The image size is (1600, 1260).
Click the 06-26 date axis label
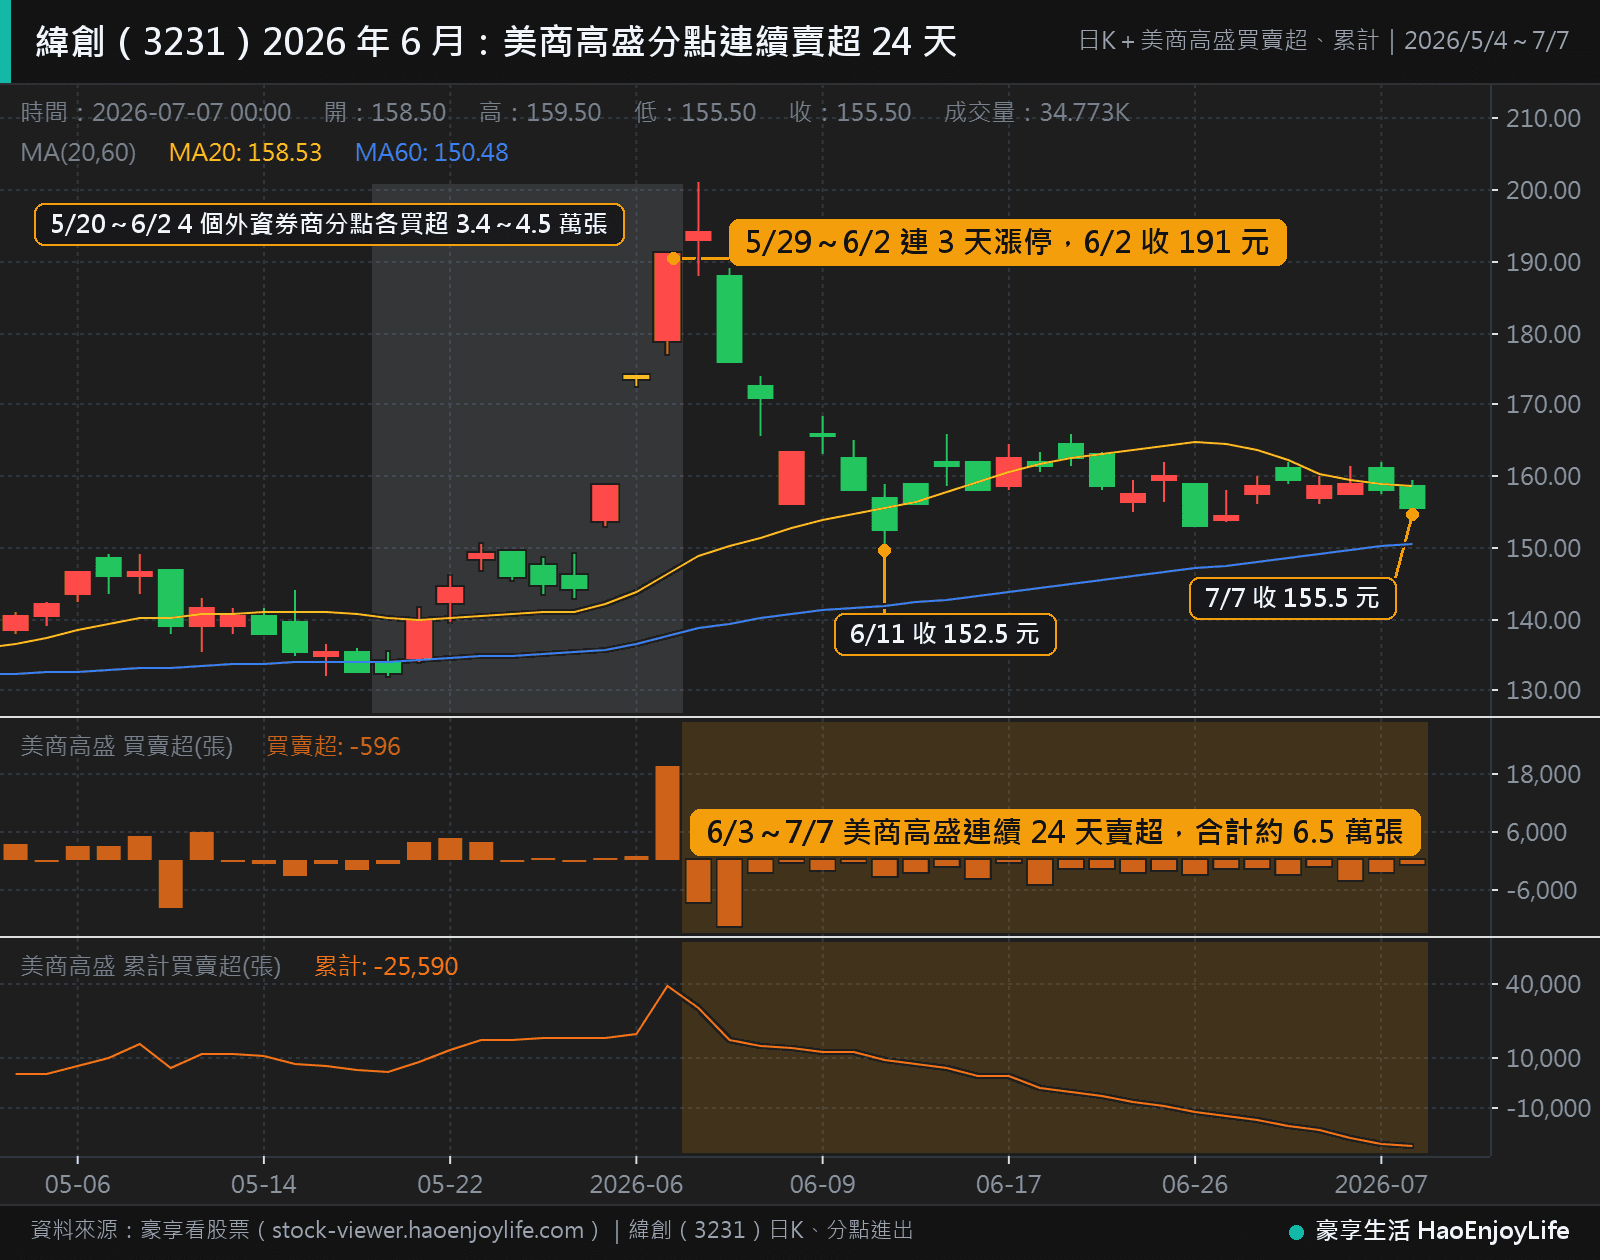[1195, 1184]
